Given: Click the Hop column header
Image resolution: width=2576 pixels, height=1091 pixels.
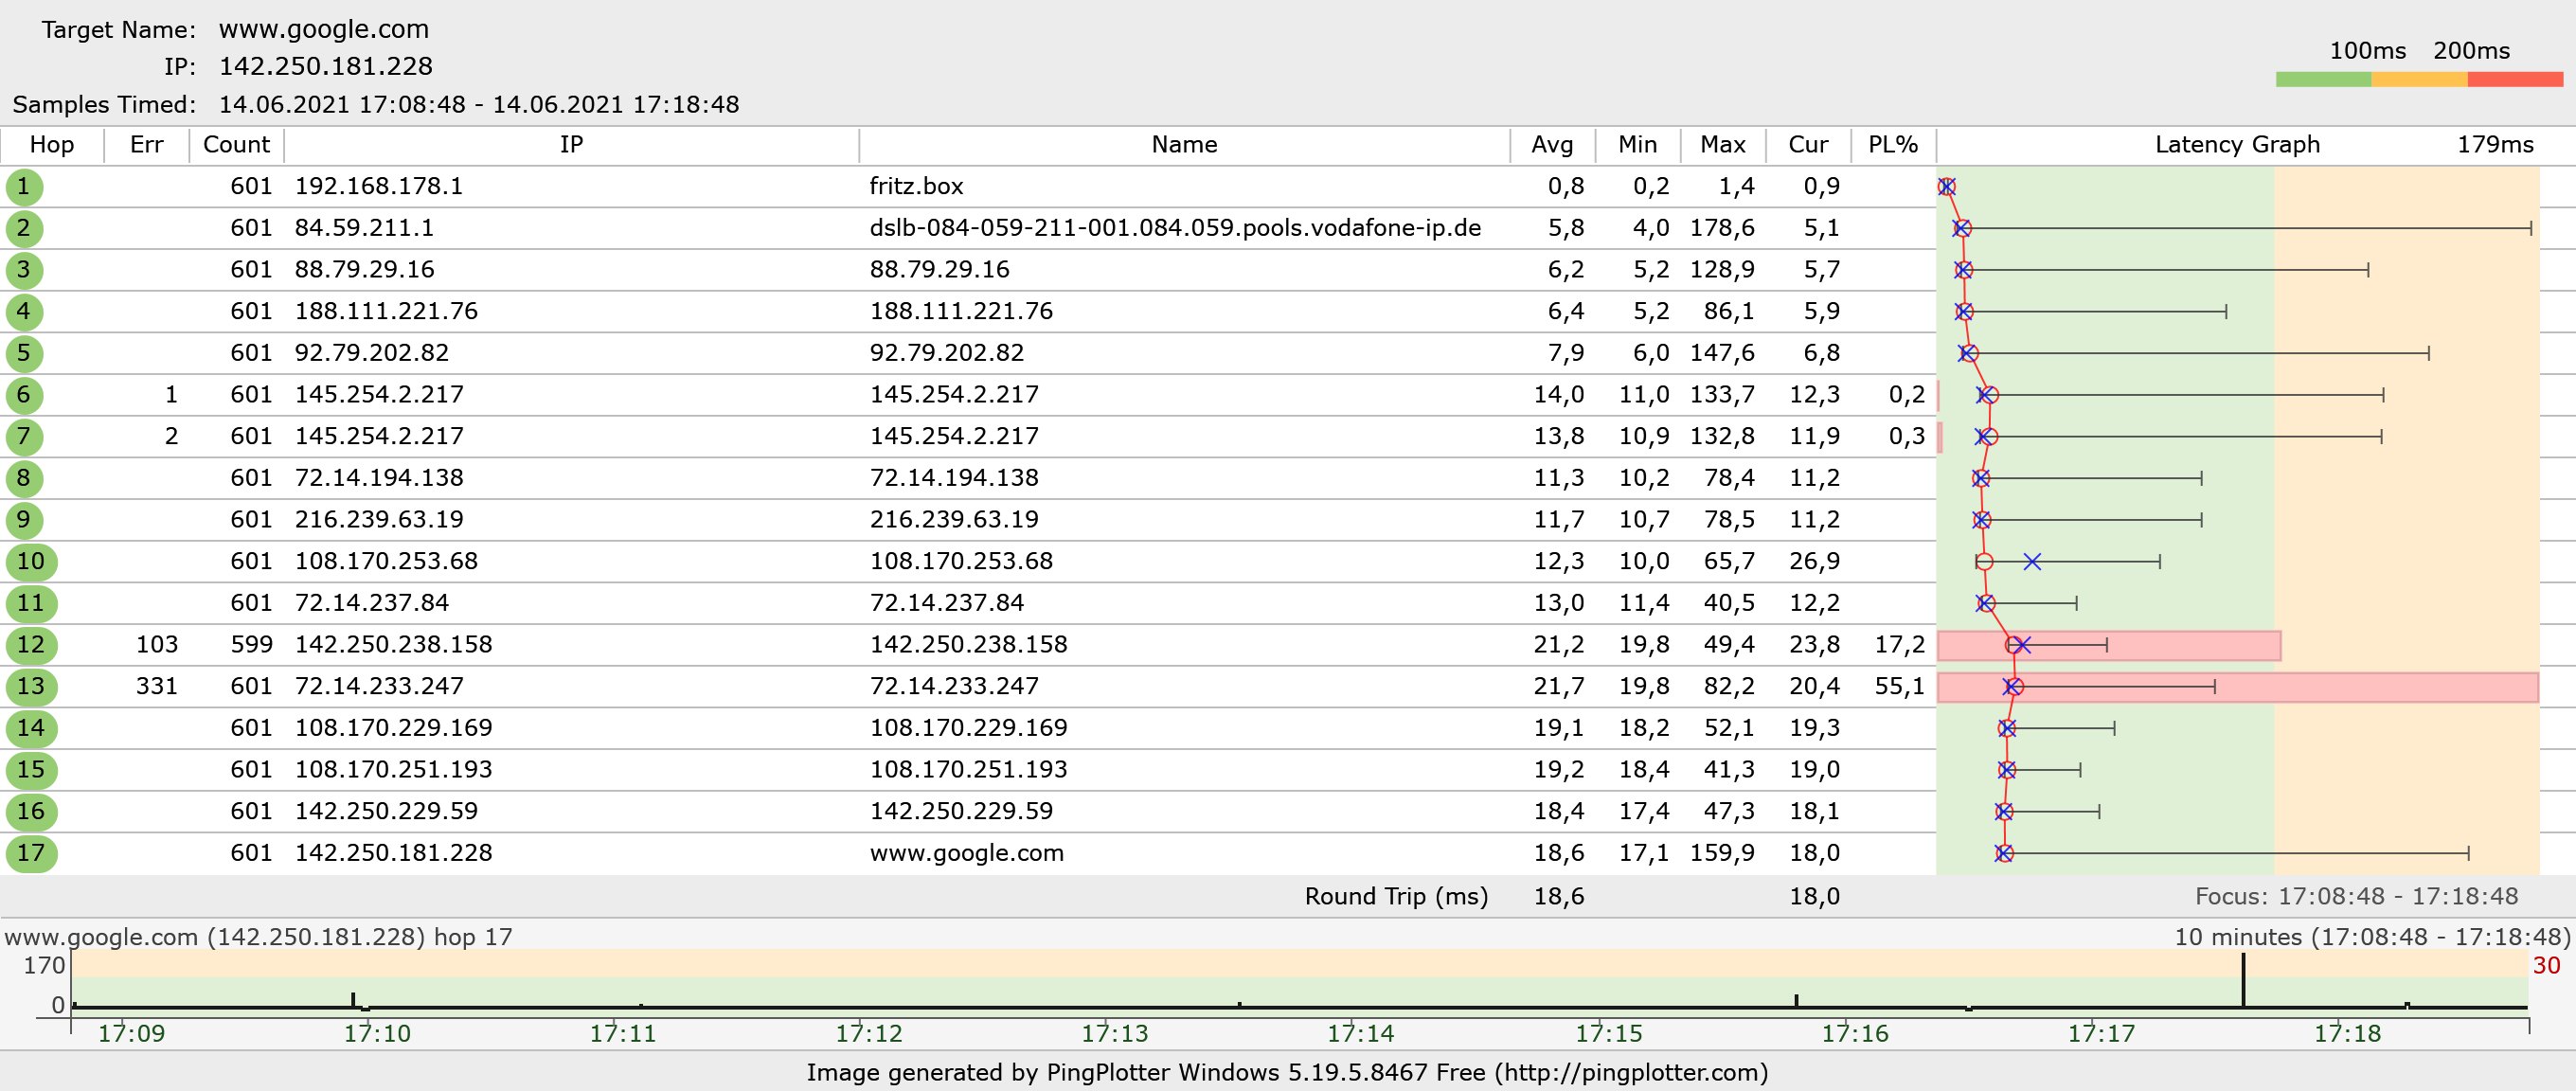Looking at the screenshot, I should 52,145.
